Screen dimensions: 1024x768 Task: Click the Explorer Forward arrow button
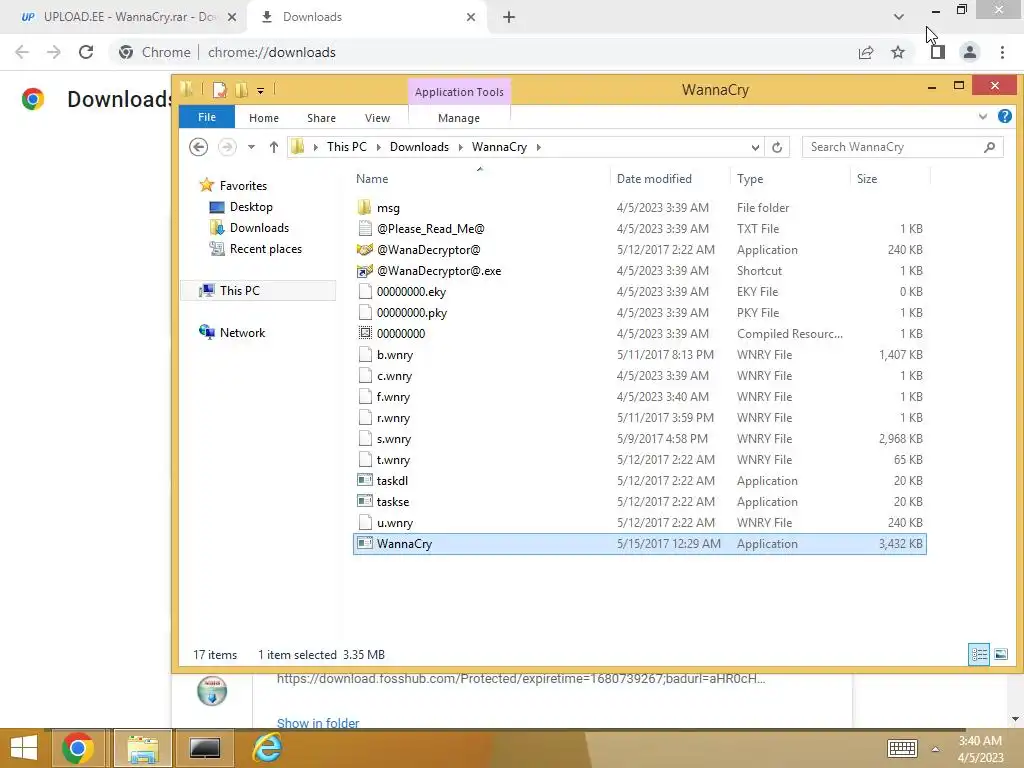click(x=227, y=147)
